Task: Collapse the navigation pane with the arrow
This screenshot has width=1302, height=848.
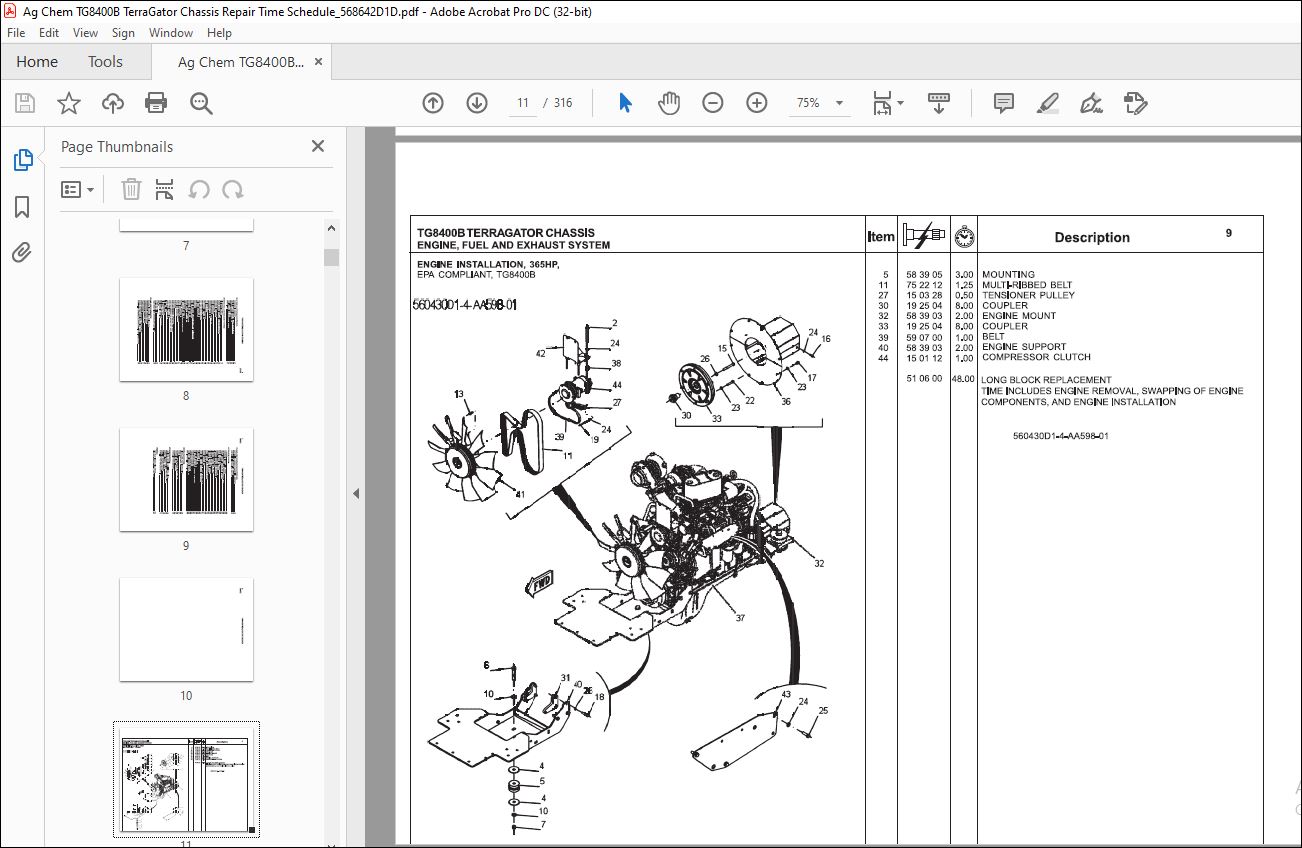Action: pos(354,493)
